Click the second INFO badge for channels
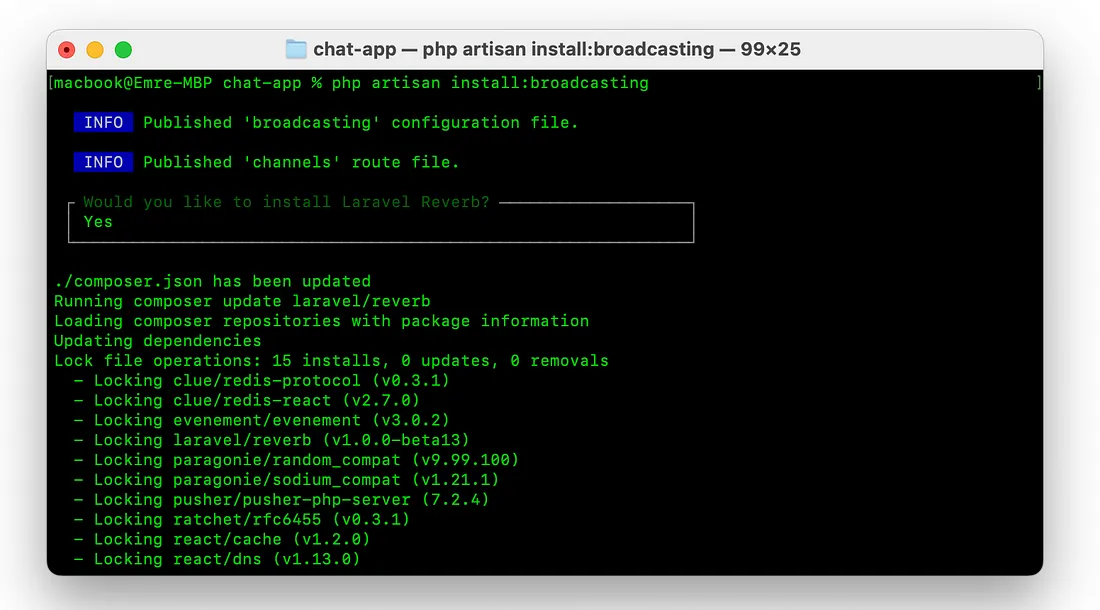Screen dimensions: 1100x610 click(103, 162)
